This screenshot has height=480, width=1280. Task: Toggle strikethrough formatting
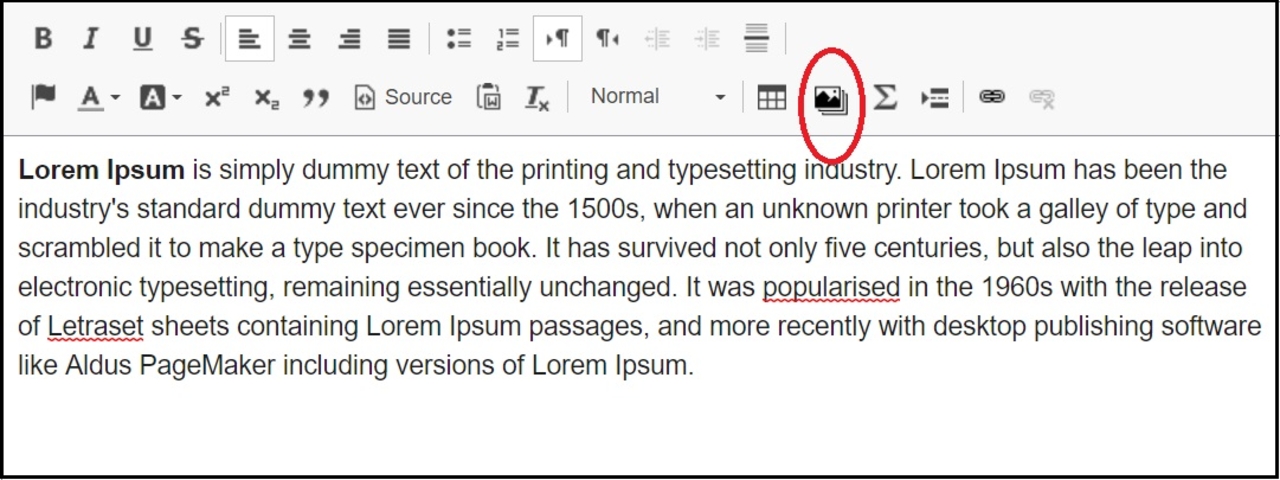click(x=192, y=39)
